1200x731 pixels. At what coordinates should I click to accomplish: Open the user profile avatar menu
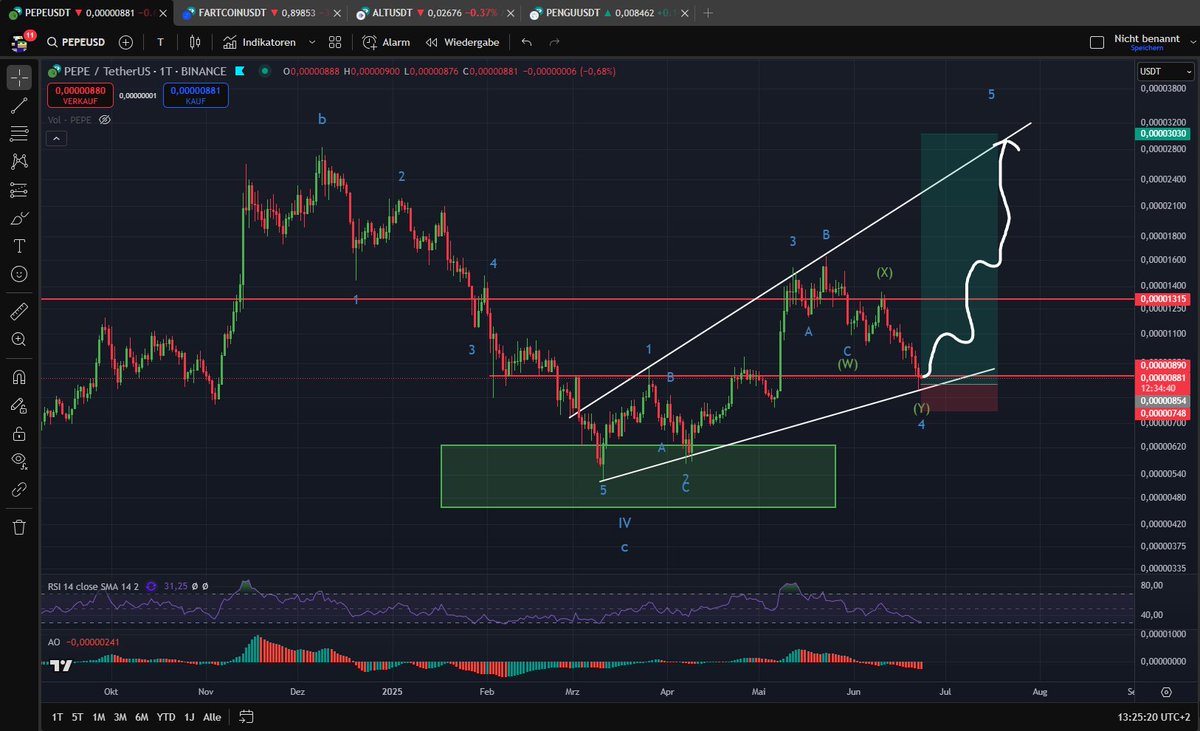click(x=20, y=43)
